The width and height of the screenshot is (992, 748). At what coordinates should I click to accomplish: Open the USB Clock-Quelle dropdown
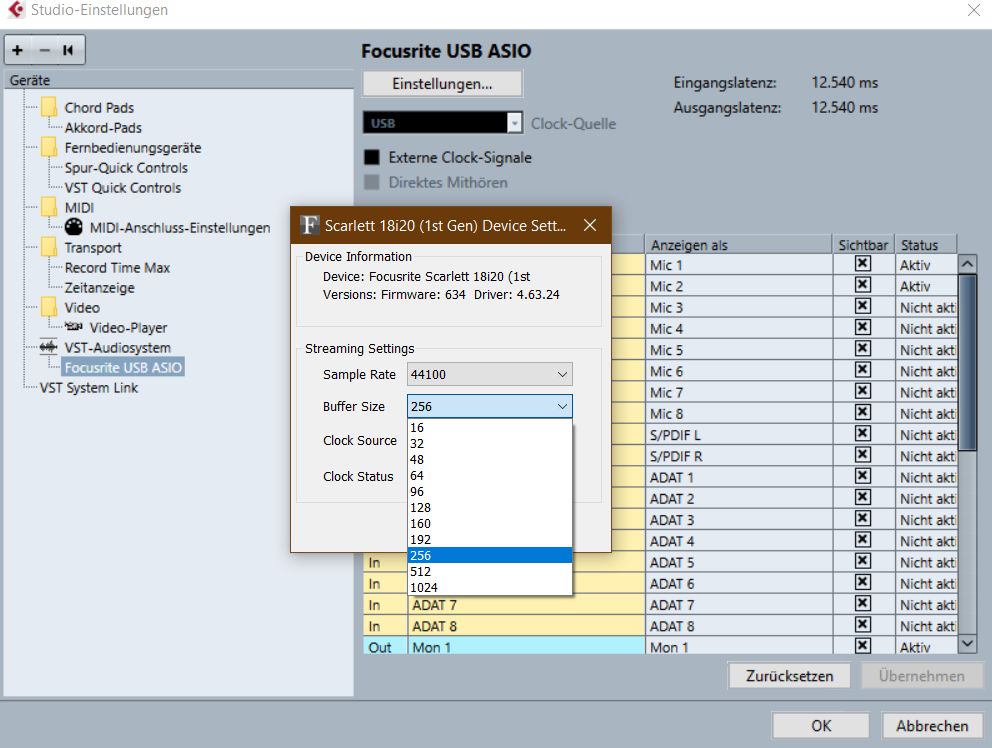pyautogui.click(x=442, y=123)
